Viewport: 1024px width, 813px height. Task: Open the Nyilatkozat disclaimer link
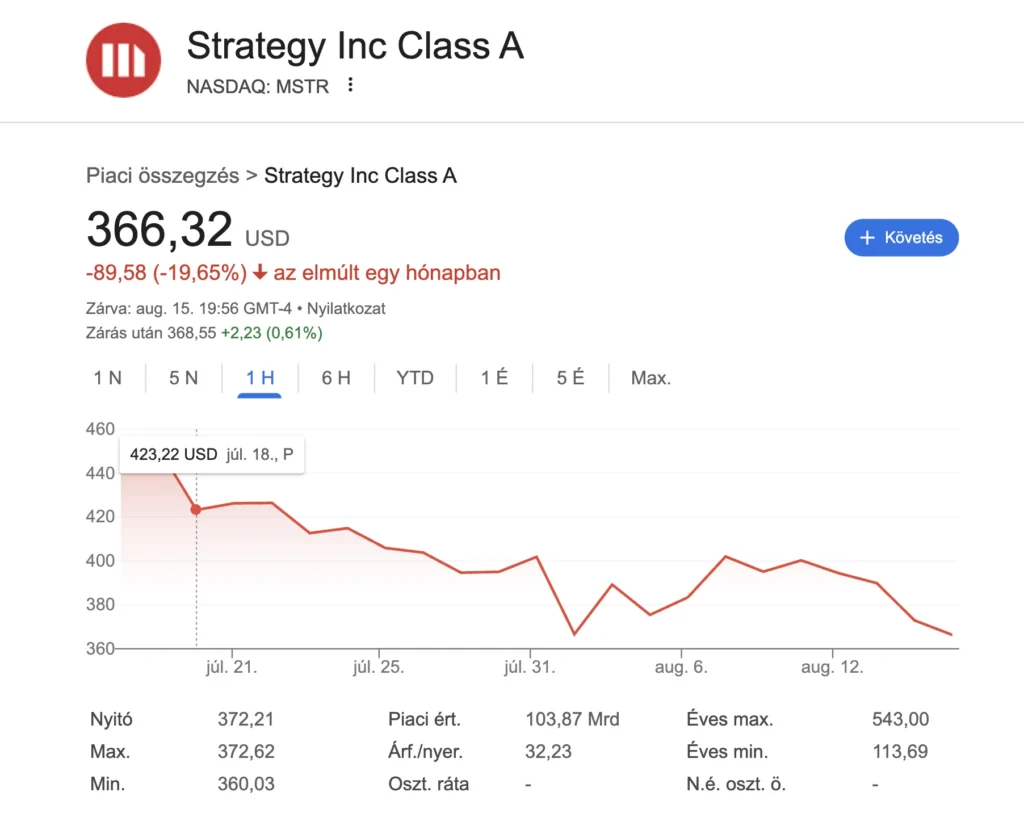click(348, 309)
